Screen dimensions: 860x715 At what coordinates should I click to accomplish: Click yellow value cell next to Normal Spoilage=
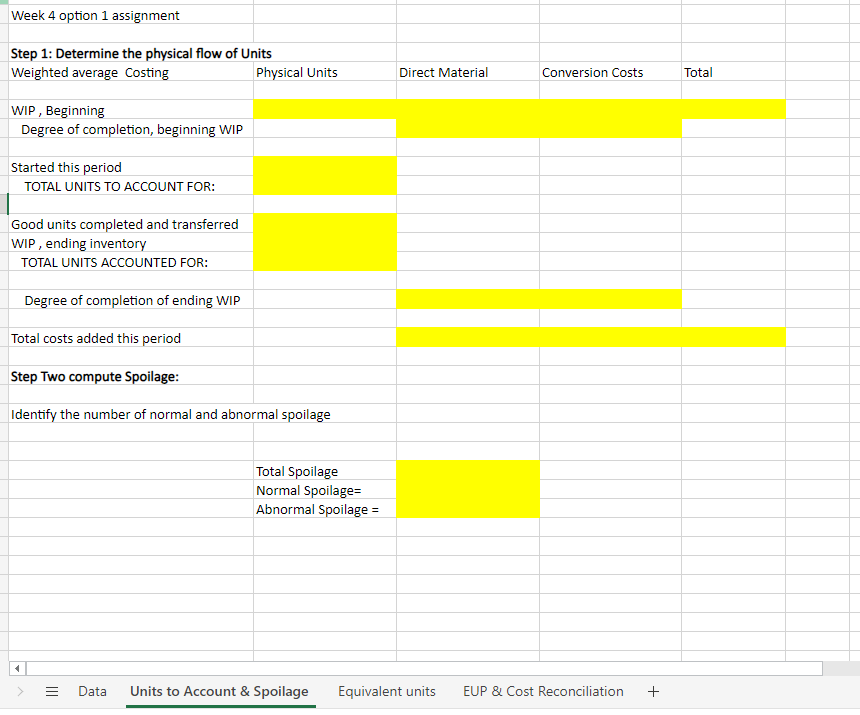(x=468, y=490)
